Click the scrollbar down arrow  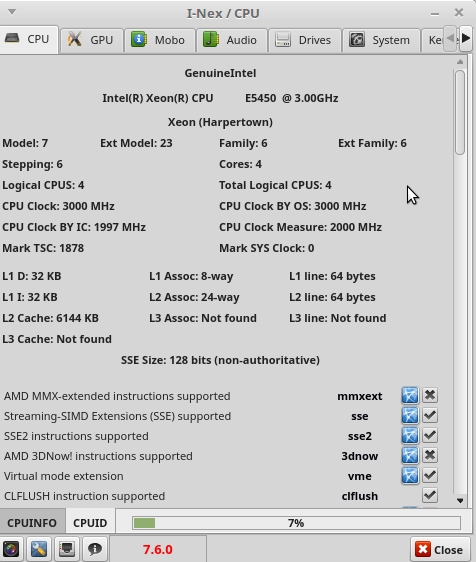[x=460, y=500]
